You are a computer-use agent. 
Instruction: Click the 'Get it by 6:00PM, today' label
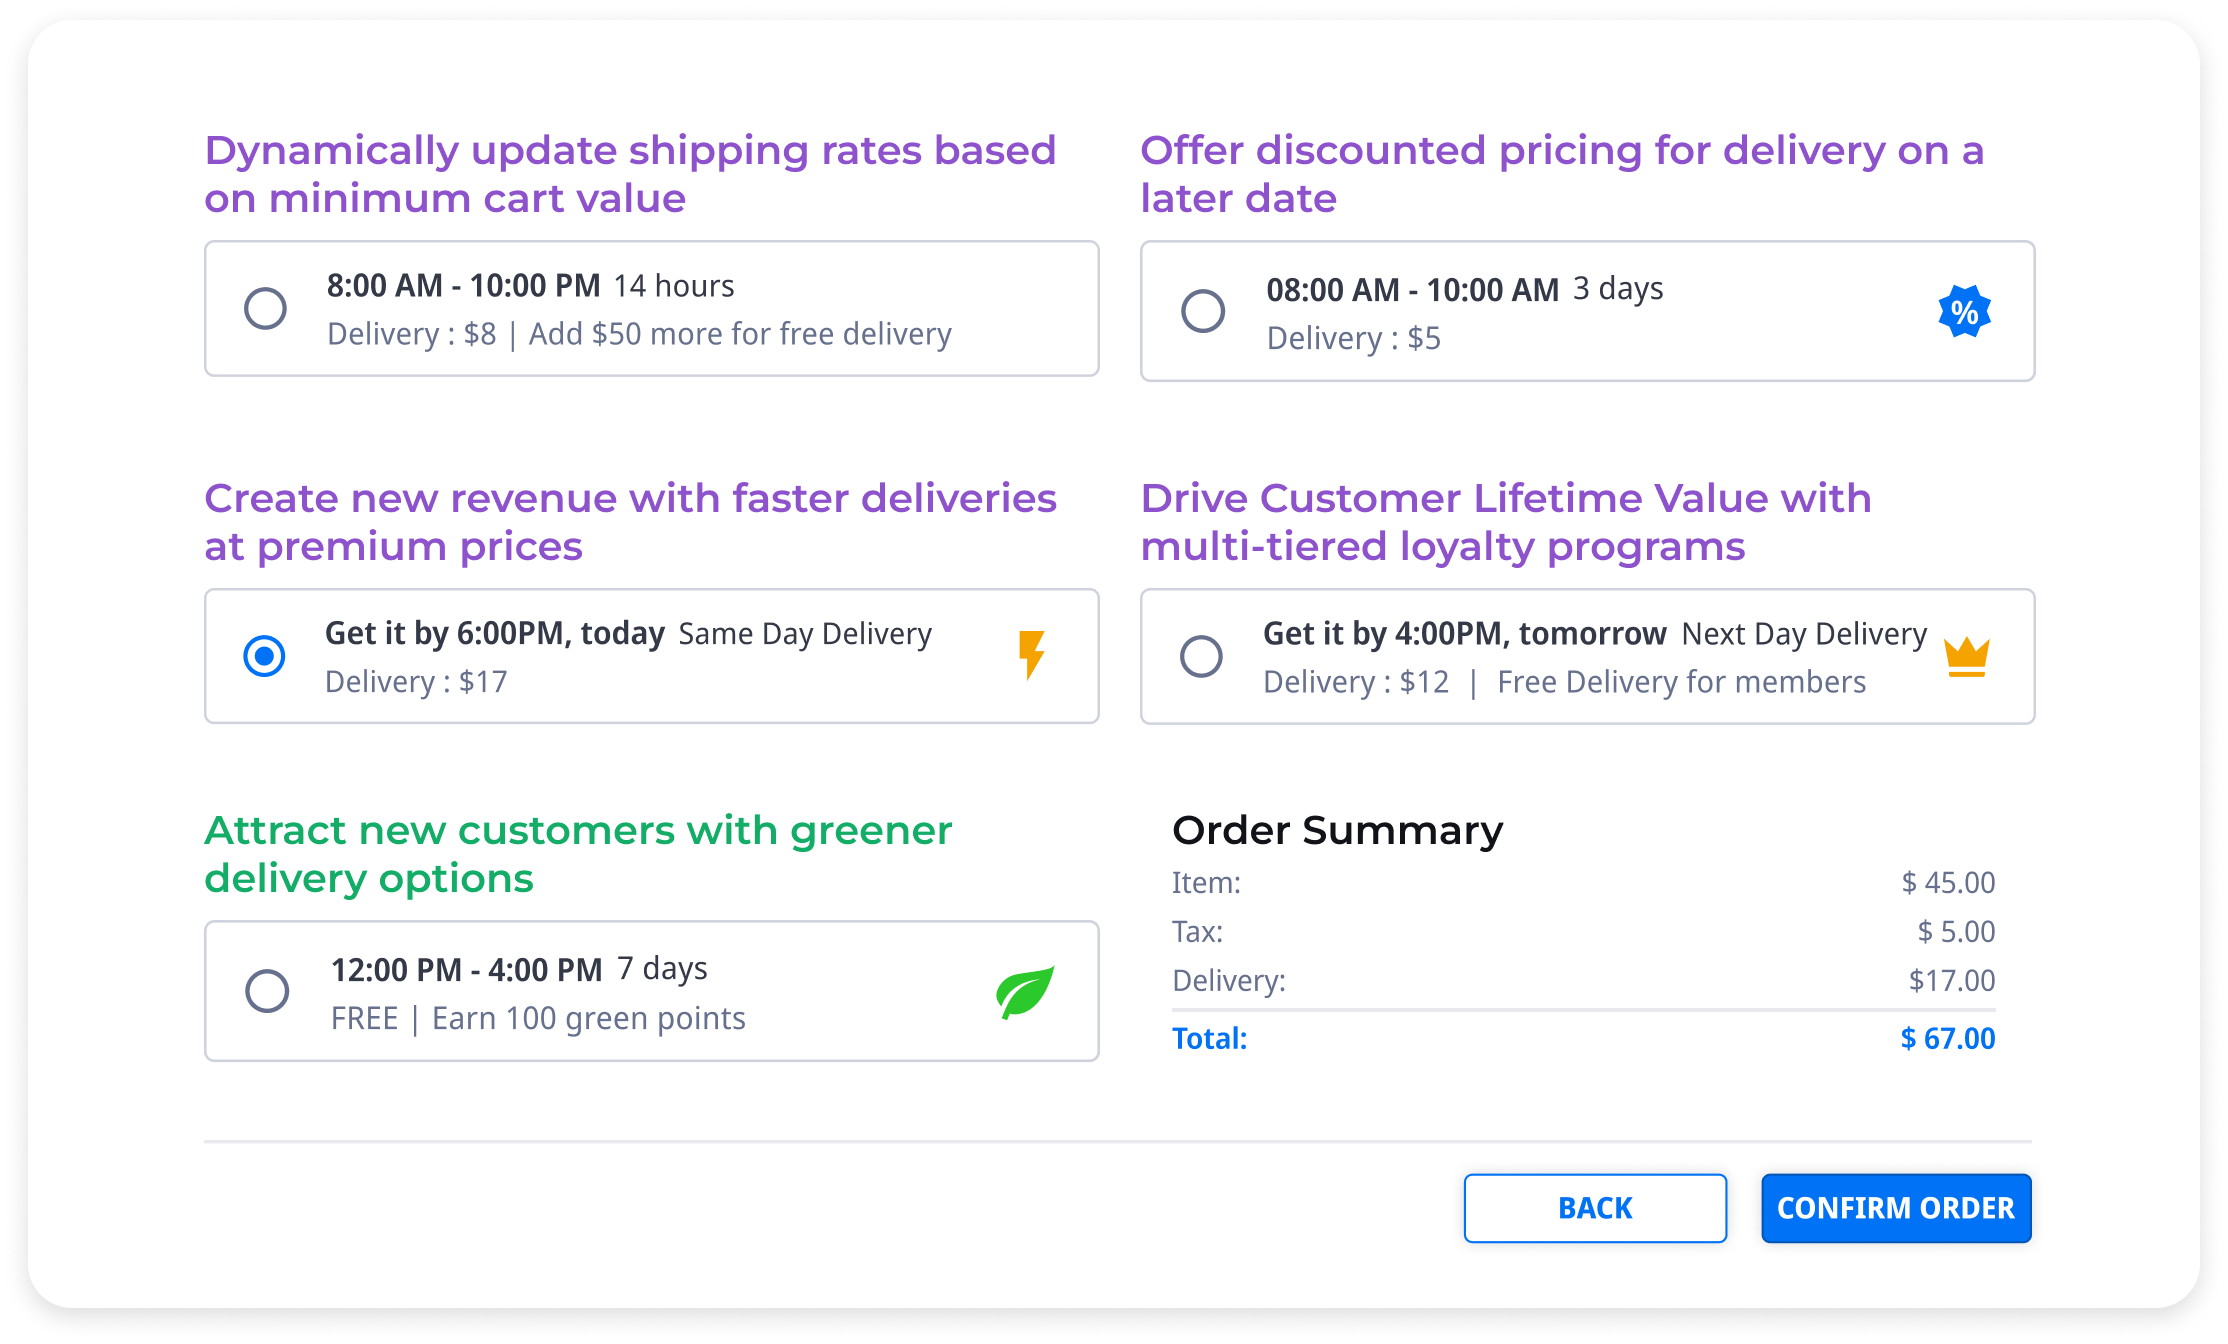(x=495, y=633)
